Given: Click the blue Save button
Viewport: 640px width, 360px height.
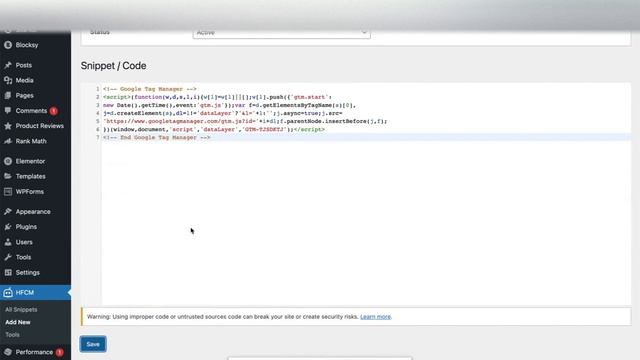Looking at the screenshot, I should (93, 344).
